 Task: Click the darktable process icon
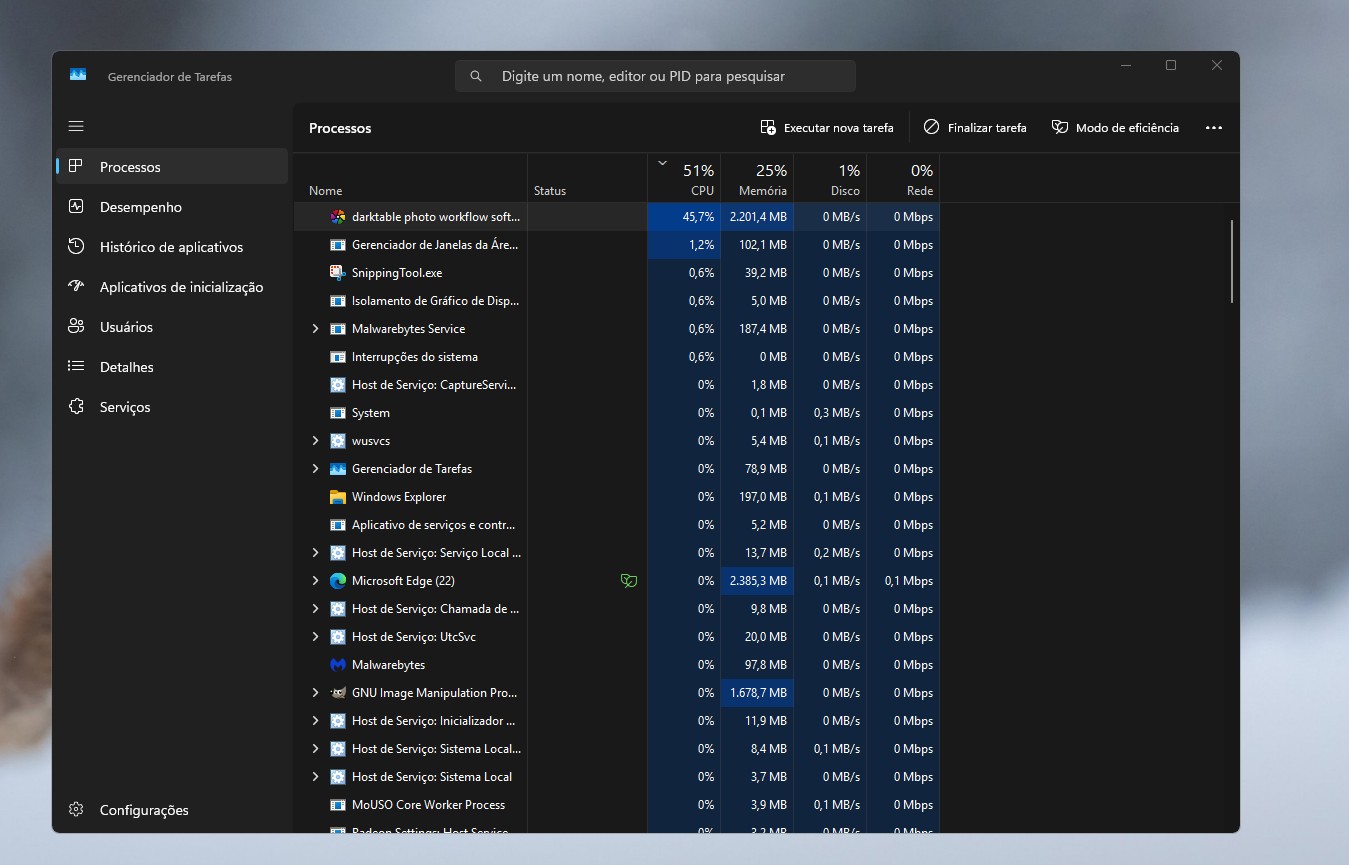click(338, 217)
